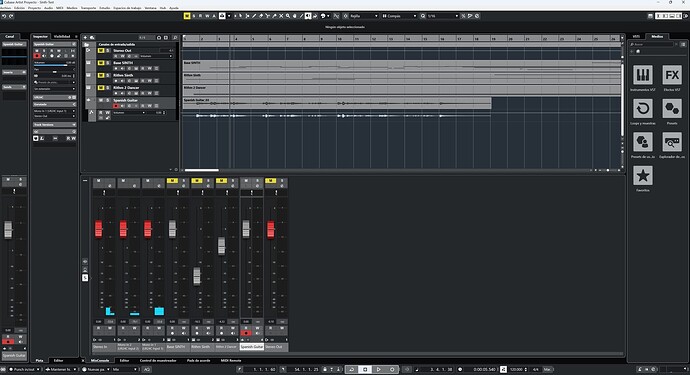Select the Erase tool
Image resolution: width=690 pixels, height=375 pixels.
pyautogui.click(x=261, y=16)
